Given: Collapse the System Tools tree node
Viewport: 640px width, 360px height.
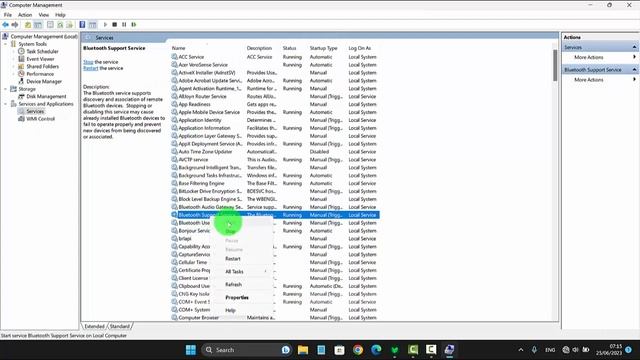Looking at the screenshot, I should [x=6, y=44].
